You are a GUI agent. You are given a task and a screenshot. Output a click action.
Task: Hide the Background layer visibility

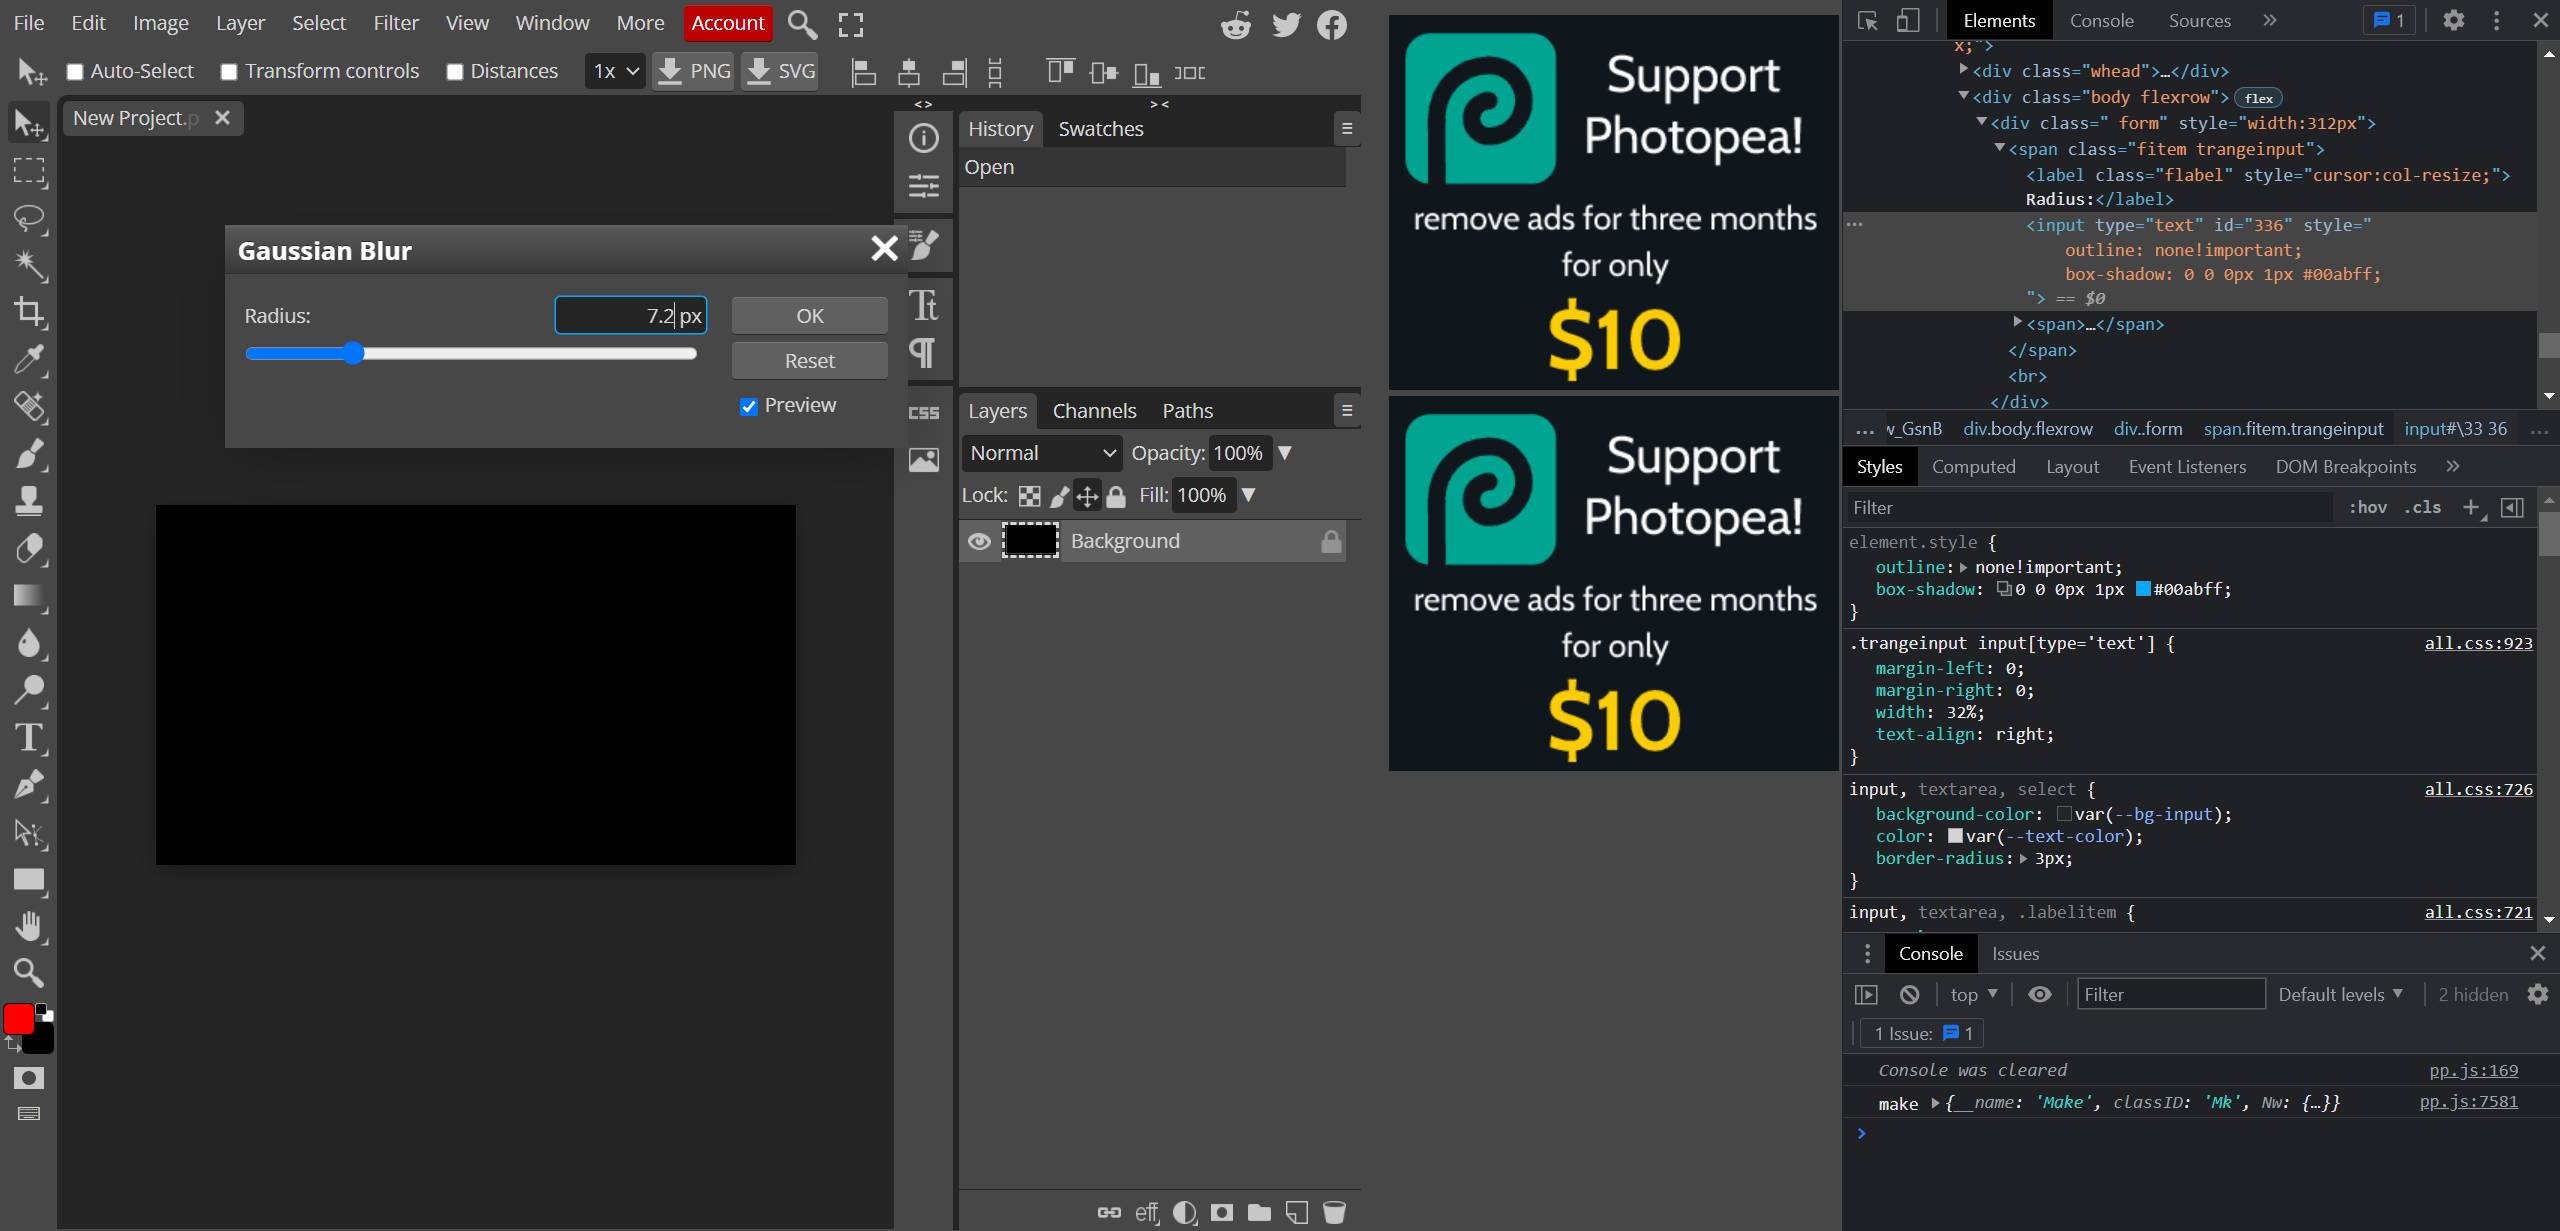click(979, 540)
